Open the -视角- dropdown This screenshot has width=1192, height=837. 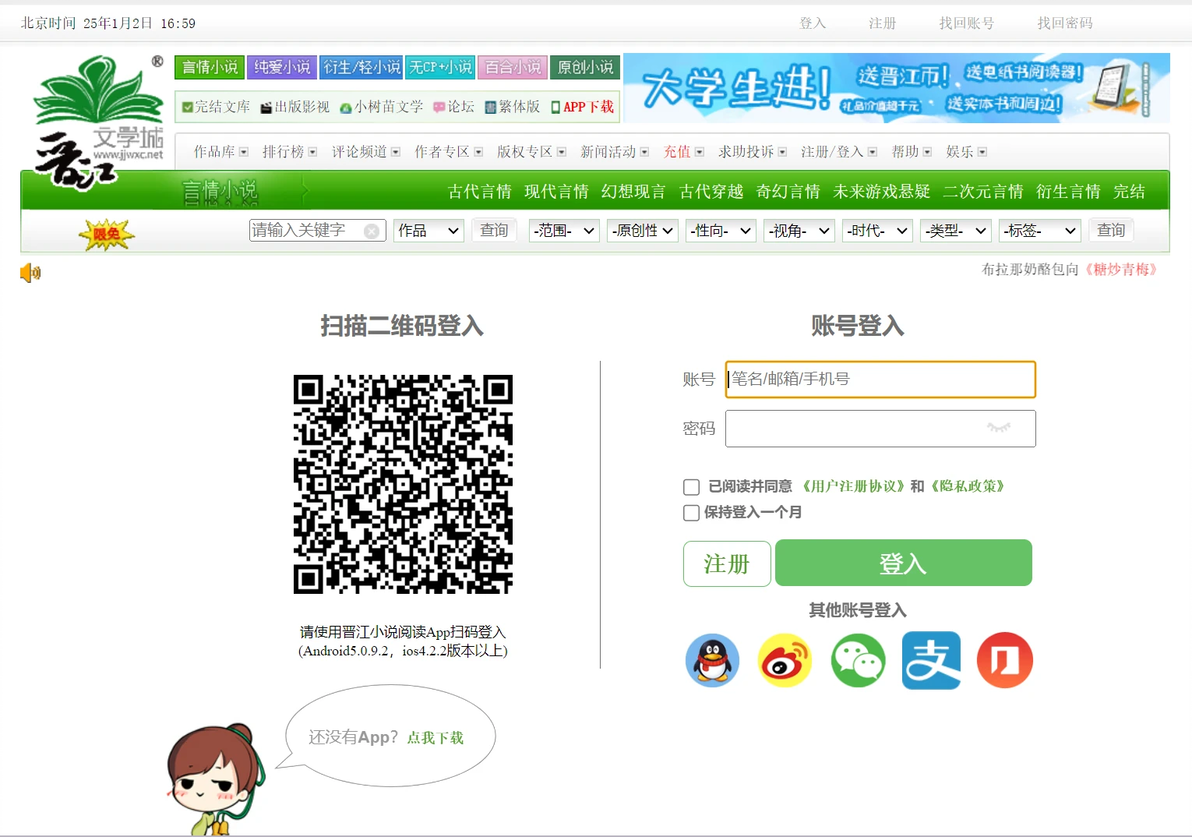pyautogui.click(x=800, y=230)
